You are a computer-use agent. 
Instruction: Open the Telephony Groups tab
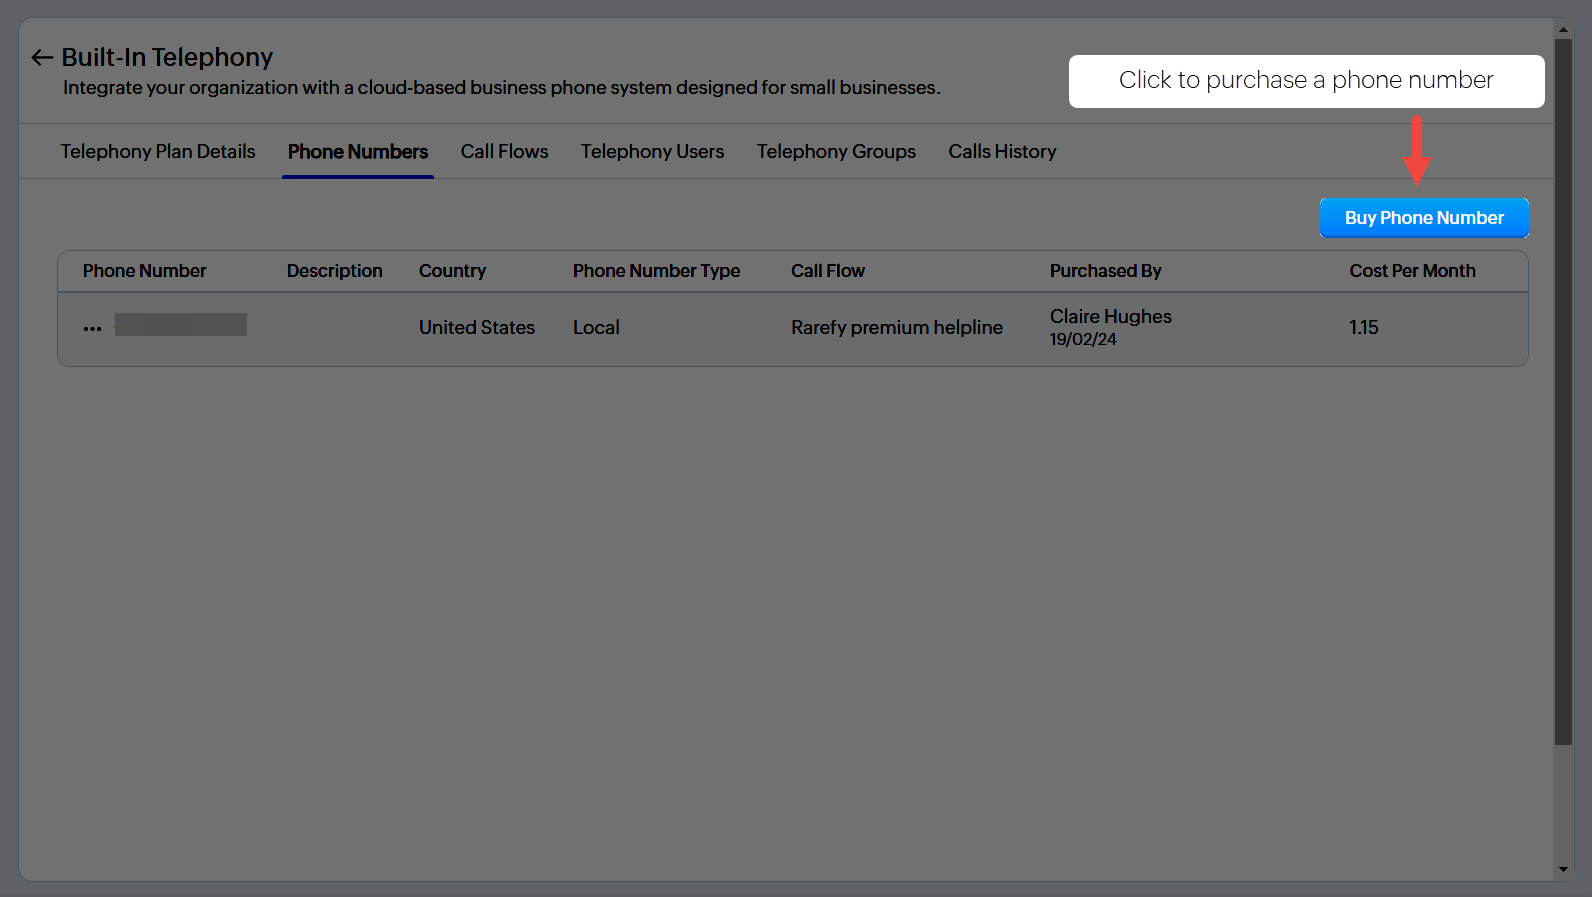click(x=836, y=152)
